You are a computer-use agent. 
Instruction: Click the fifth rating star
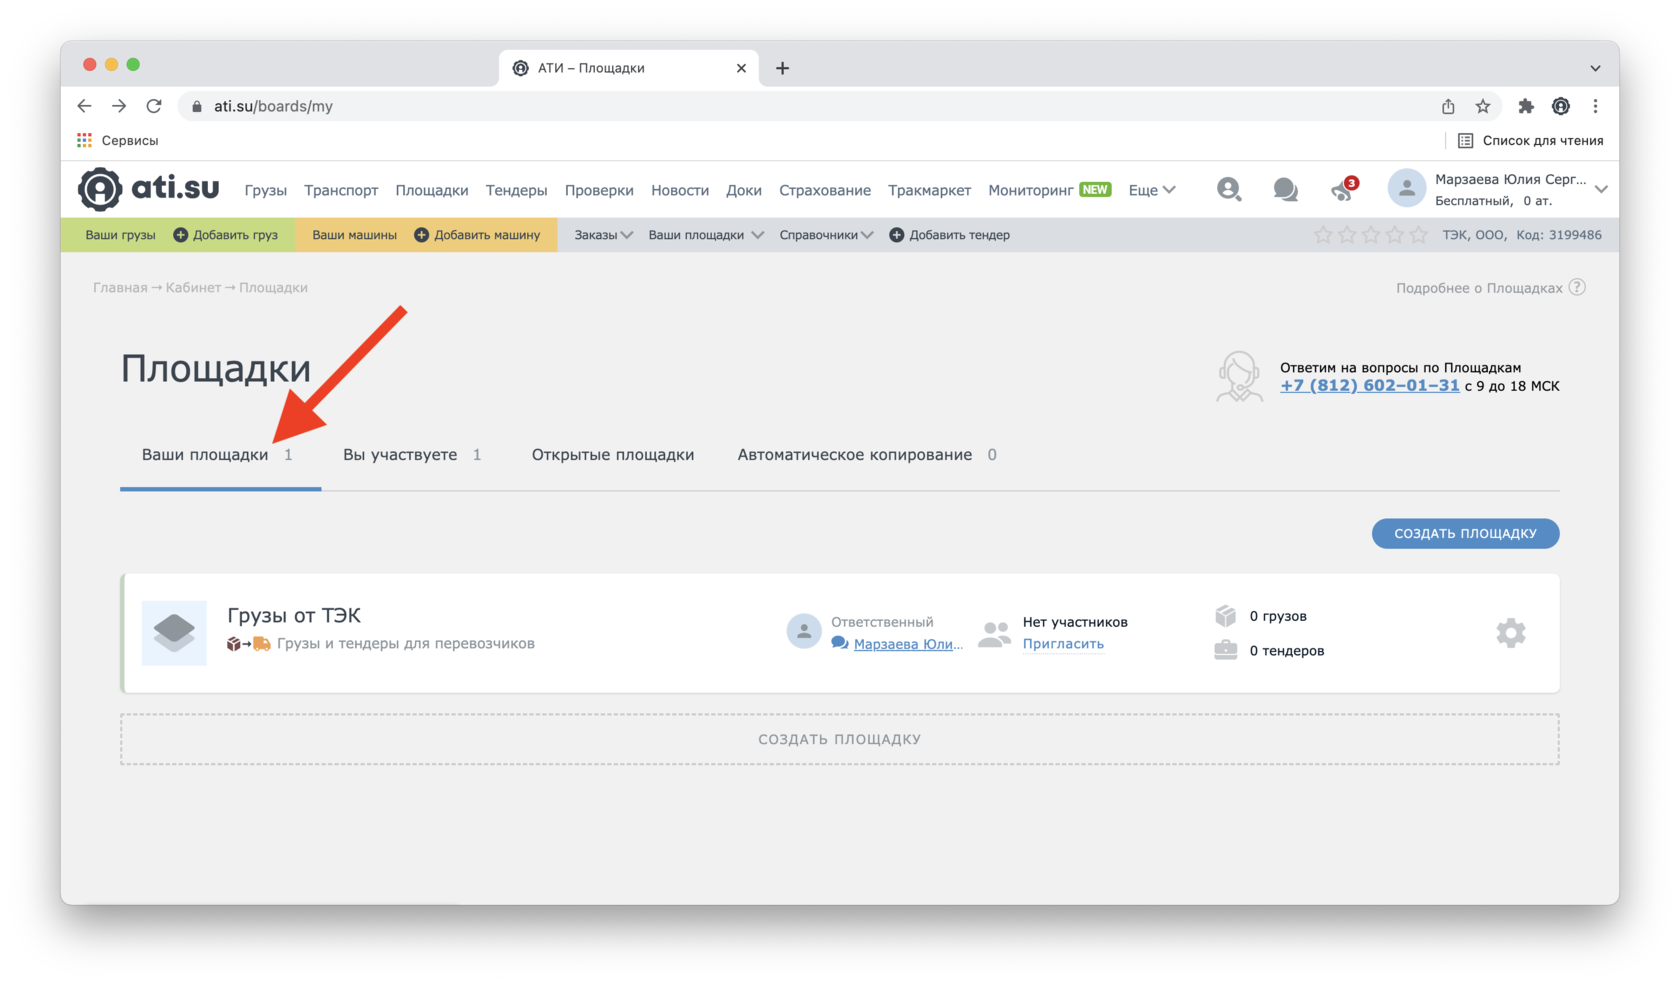point(1419,235)
